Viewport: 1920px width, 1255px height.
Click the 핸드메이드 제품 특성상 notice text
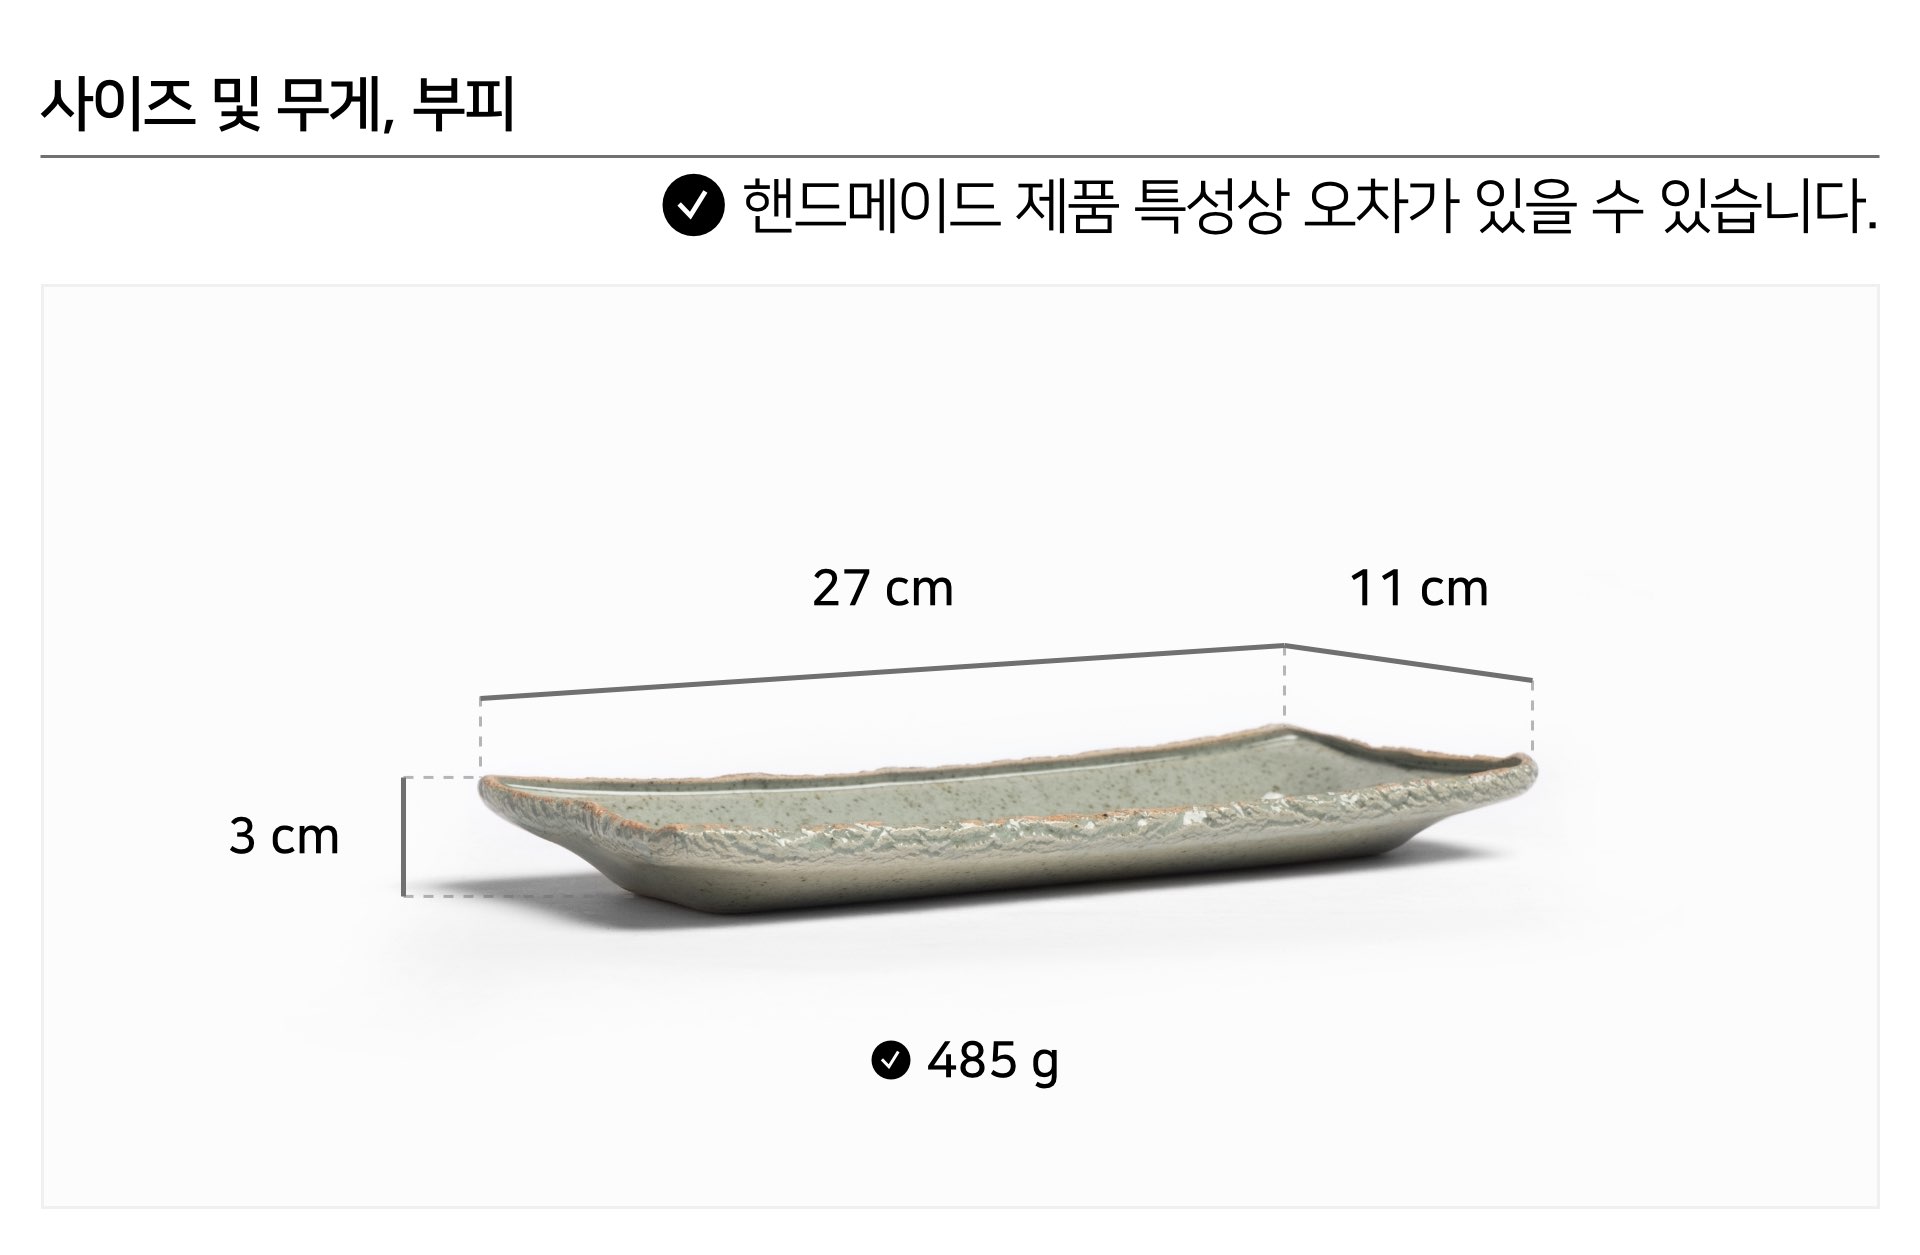click(1309, 206)
